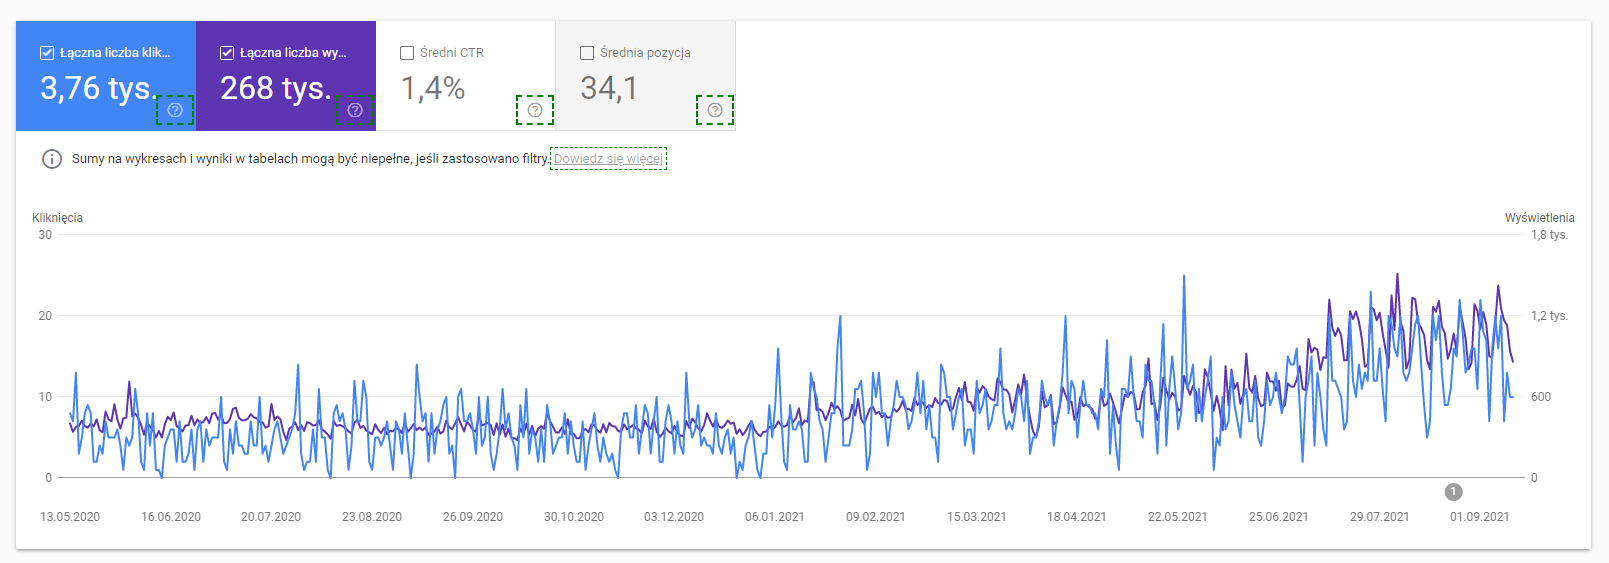This screenshot has width=1609, height=563.
Task: Click the Kliknięcia axis title
Action: point(57,218)
